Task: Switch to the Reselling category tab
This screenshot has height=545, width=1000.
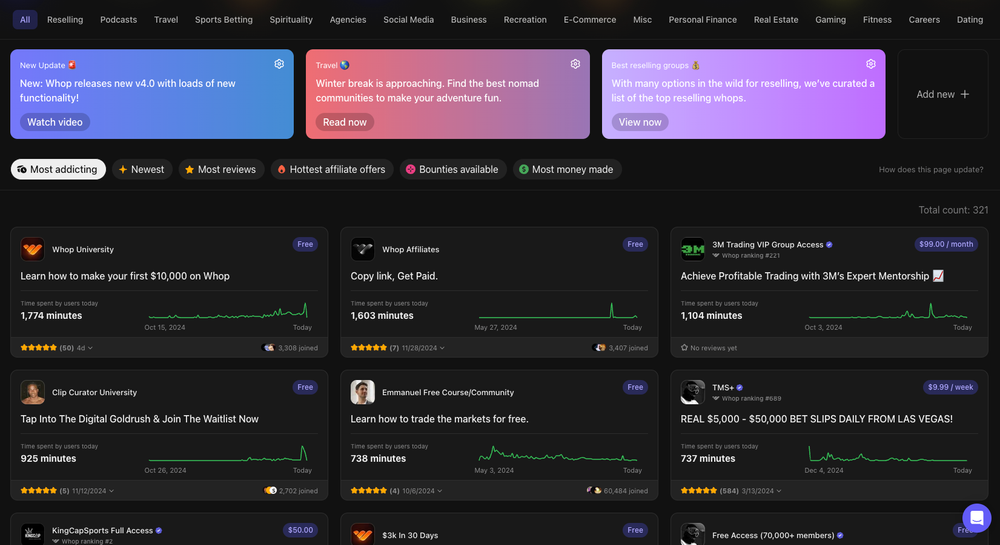Action: coord(65,20)
